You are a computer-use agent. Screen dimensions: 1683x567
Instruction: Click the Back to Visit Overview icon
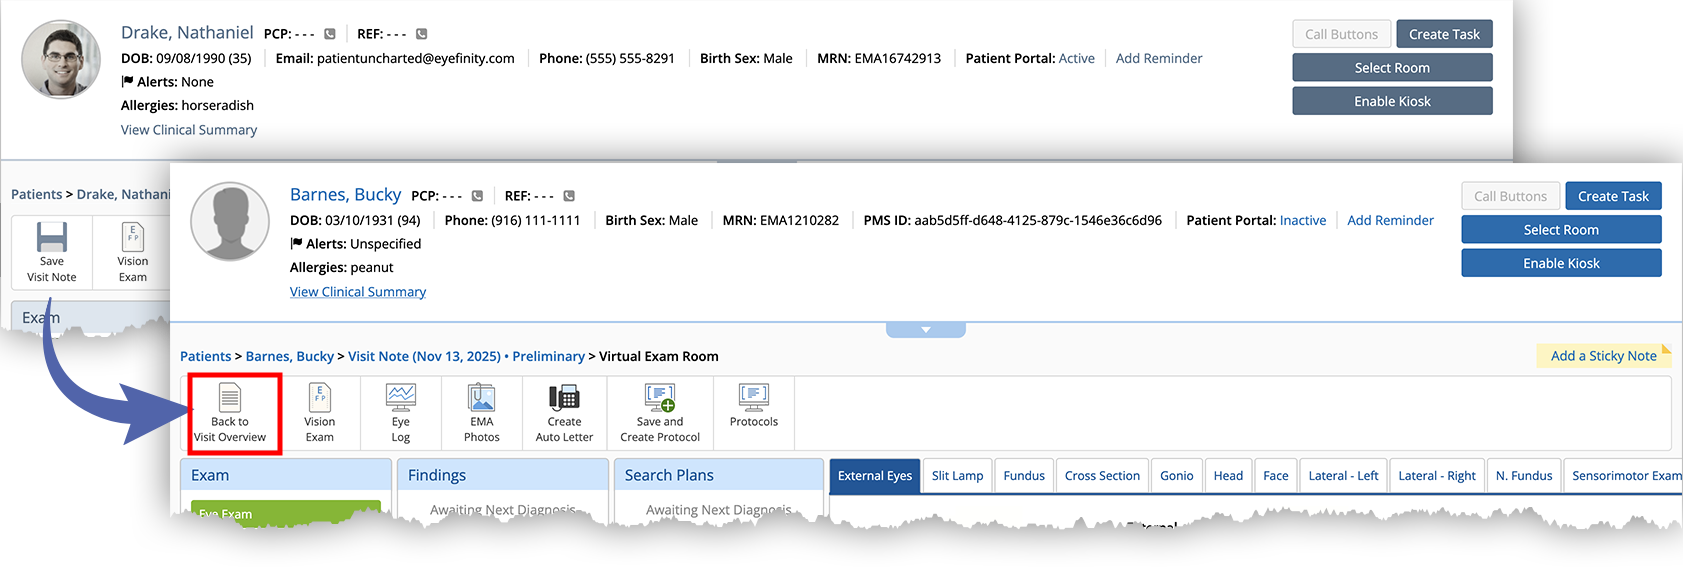[230, 399]
